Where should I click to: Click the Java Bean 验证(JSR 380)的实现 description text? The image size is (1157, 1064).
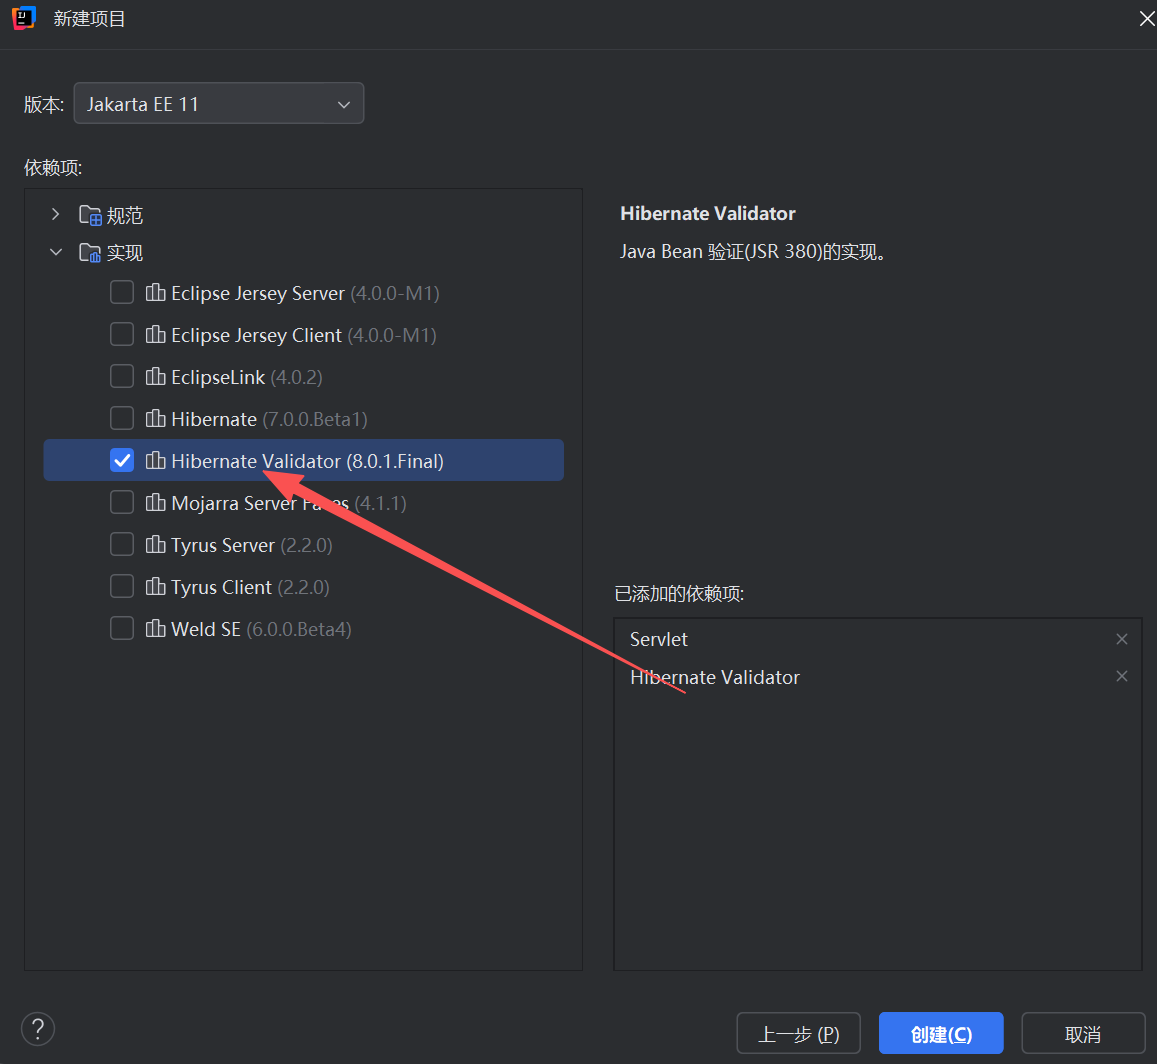point(753,252)
